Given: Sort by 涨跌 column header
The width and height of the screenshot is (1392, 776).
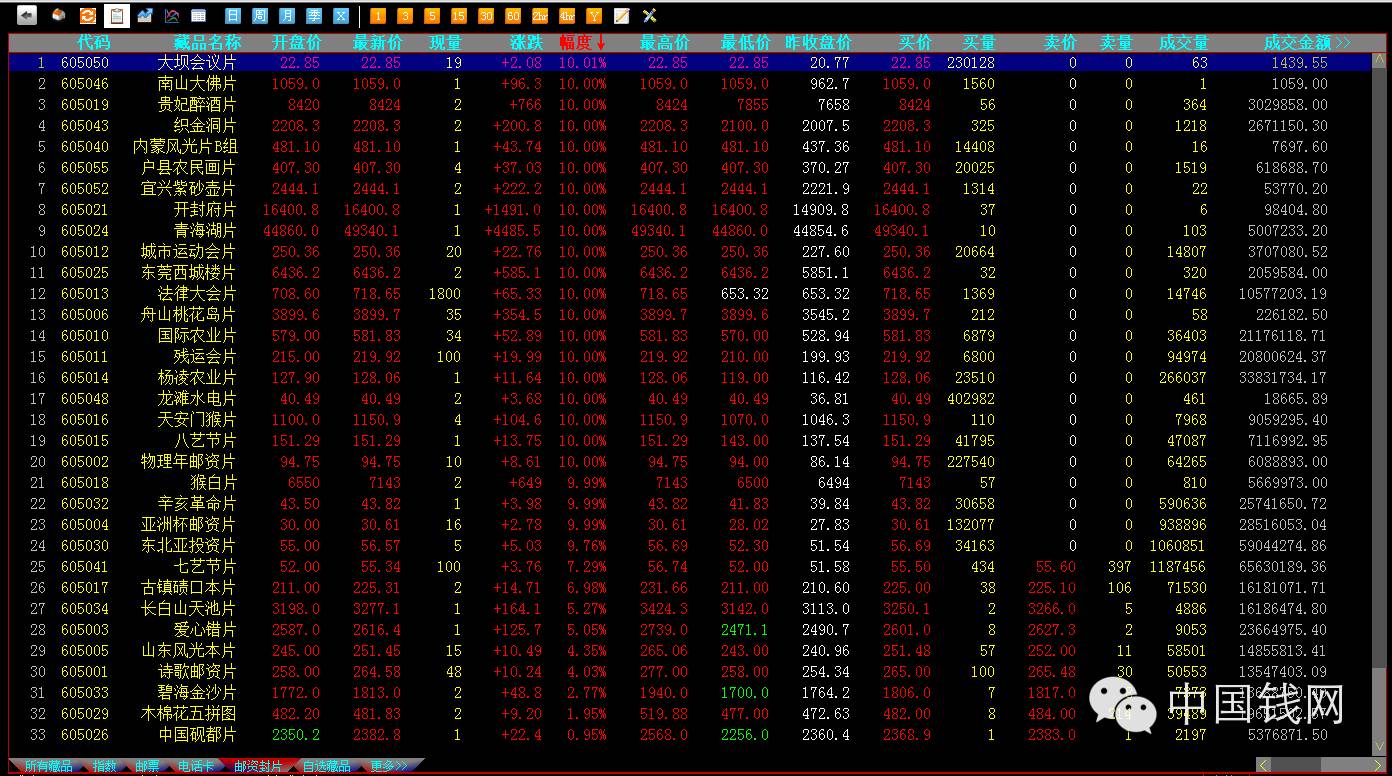Looking at the screenshot, I should pyautogui.click(x=526, y=43).
